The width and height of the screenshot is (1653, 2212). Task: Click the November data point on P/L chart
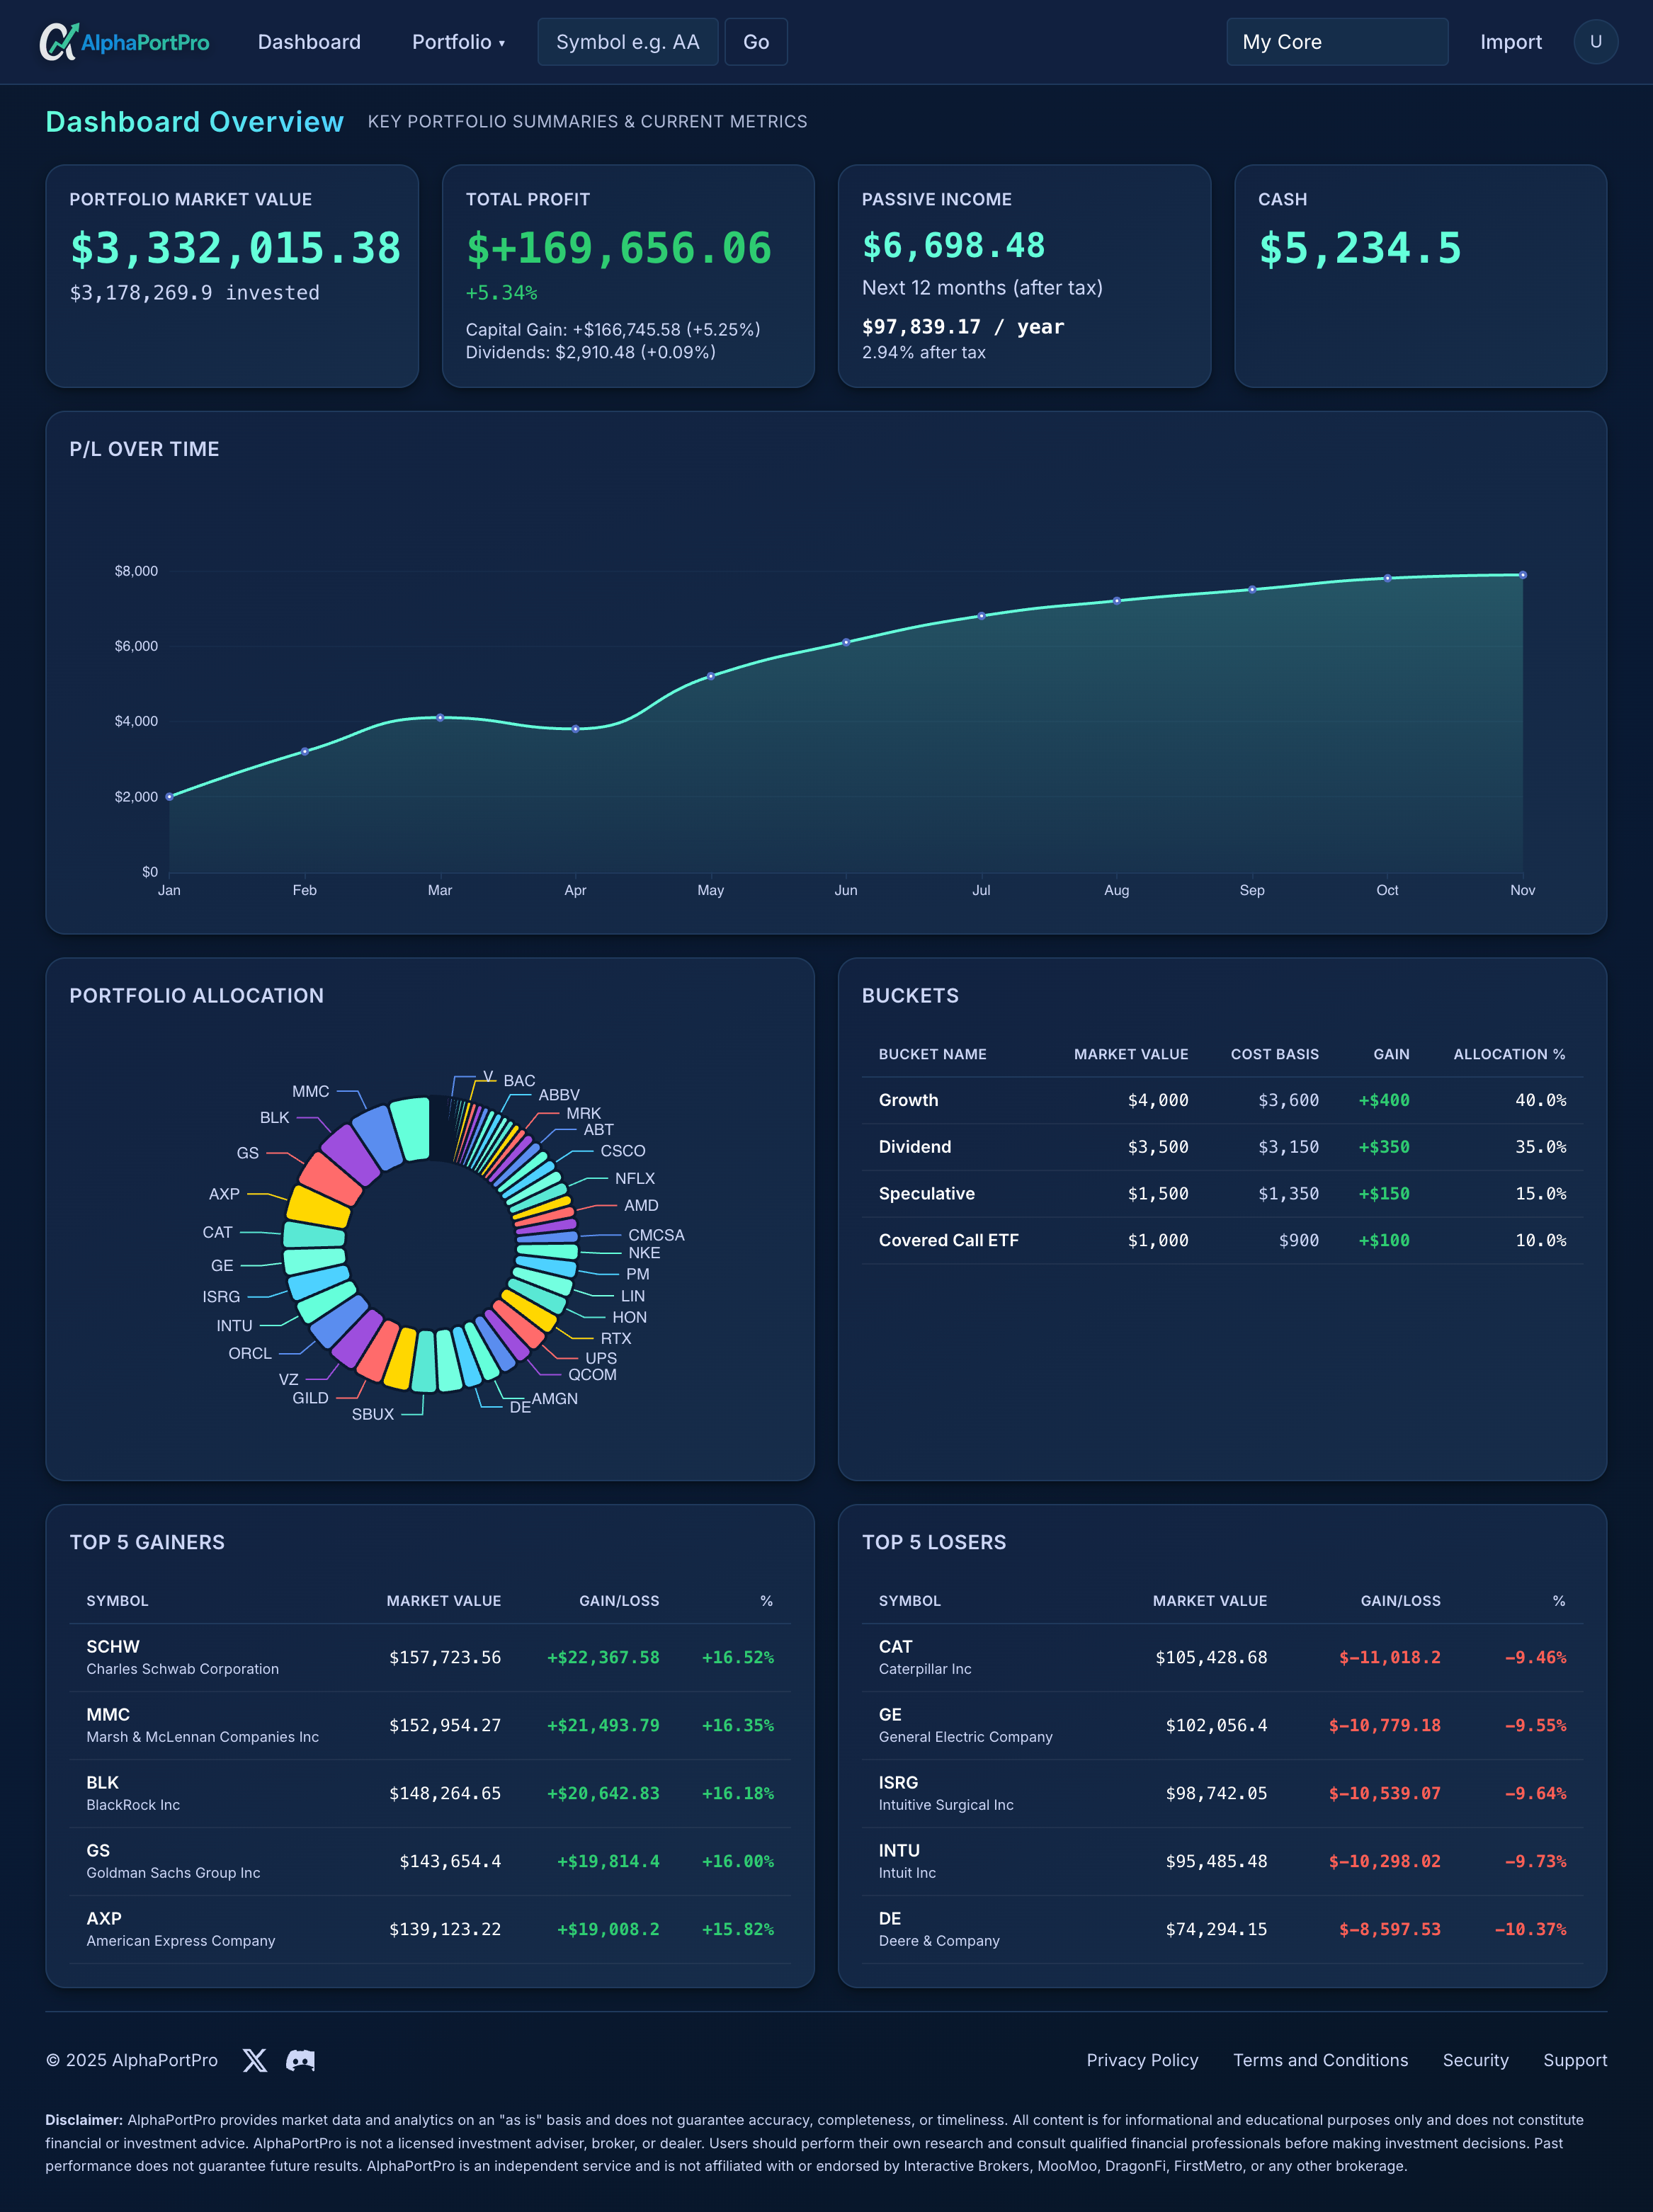coord(1522,574)
